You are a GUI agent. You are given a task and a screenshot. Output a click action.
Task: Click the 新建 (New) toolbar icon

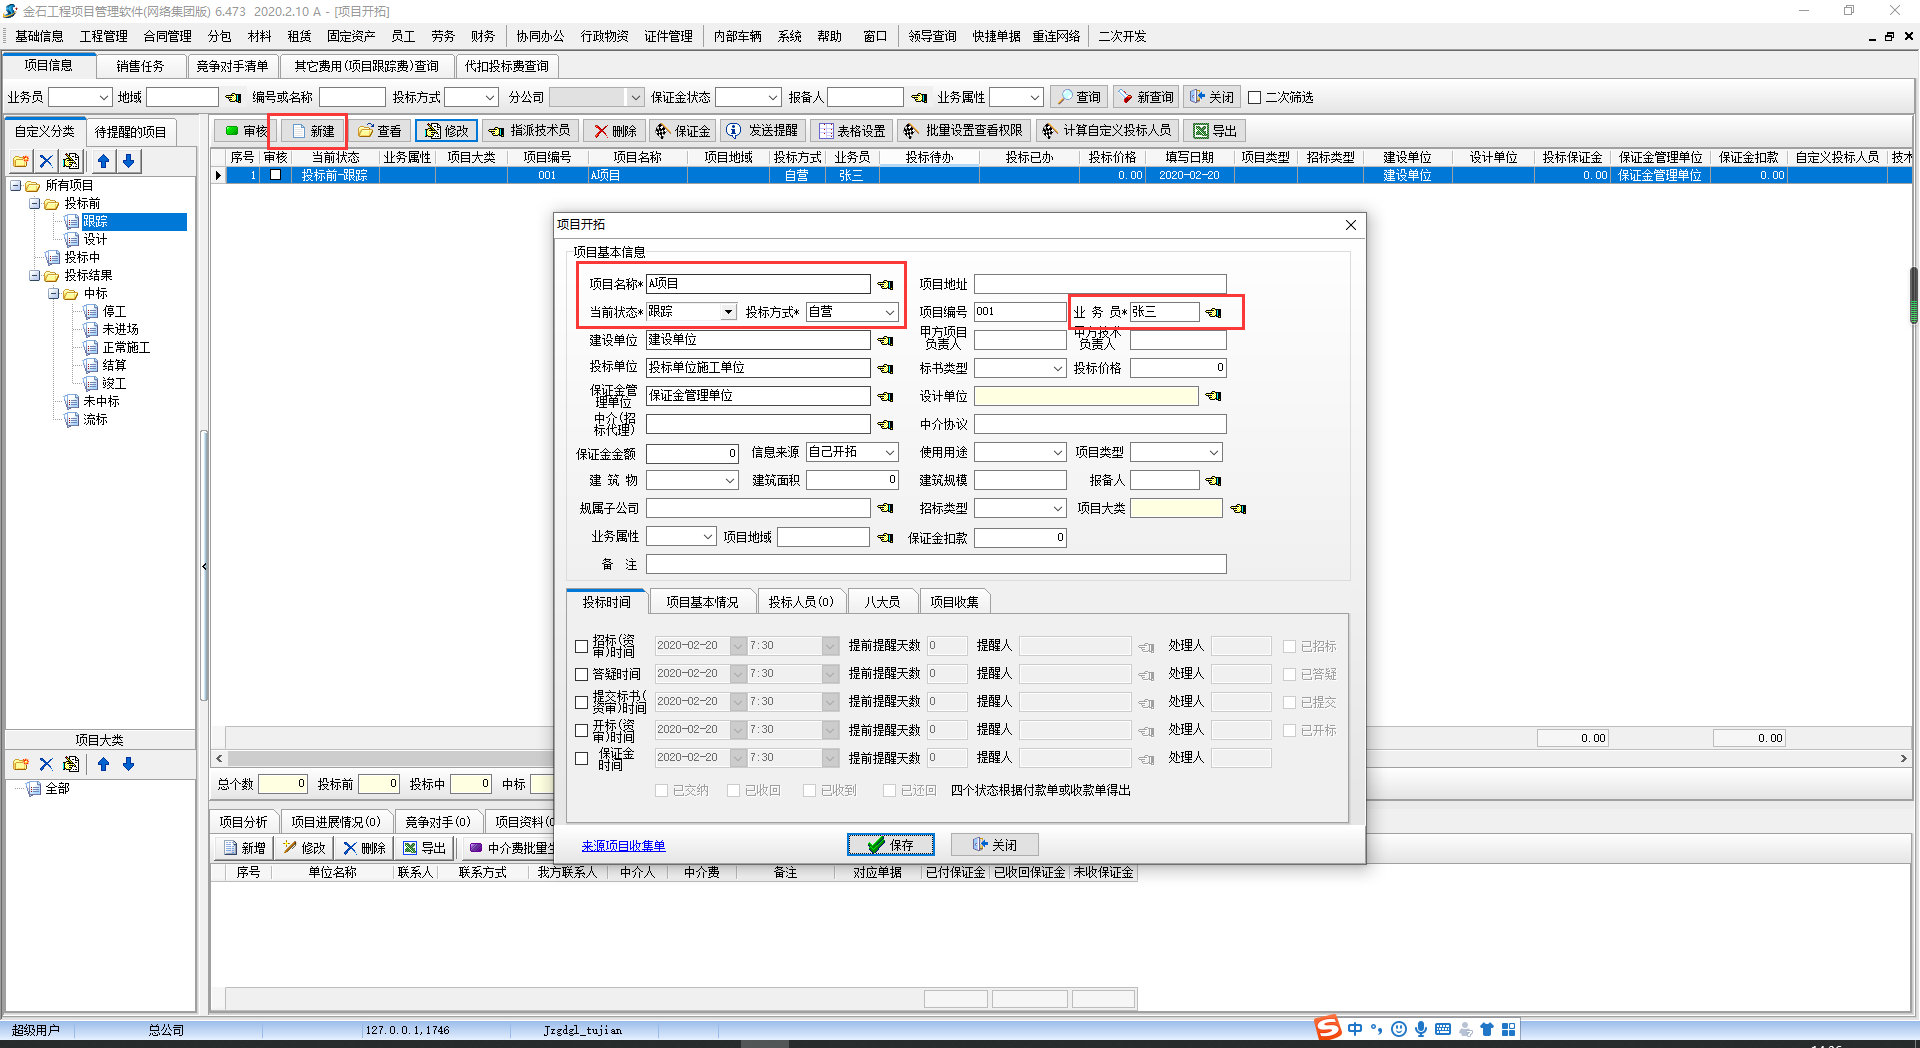299,131
